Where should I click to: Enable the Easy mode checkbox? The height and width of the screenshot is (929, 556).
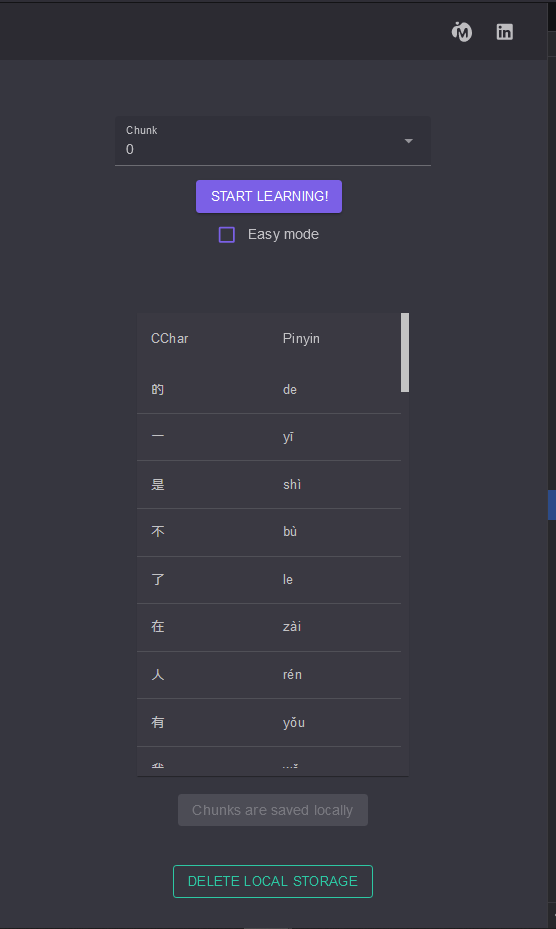226,235
